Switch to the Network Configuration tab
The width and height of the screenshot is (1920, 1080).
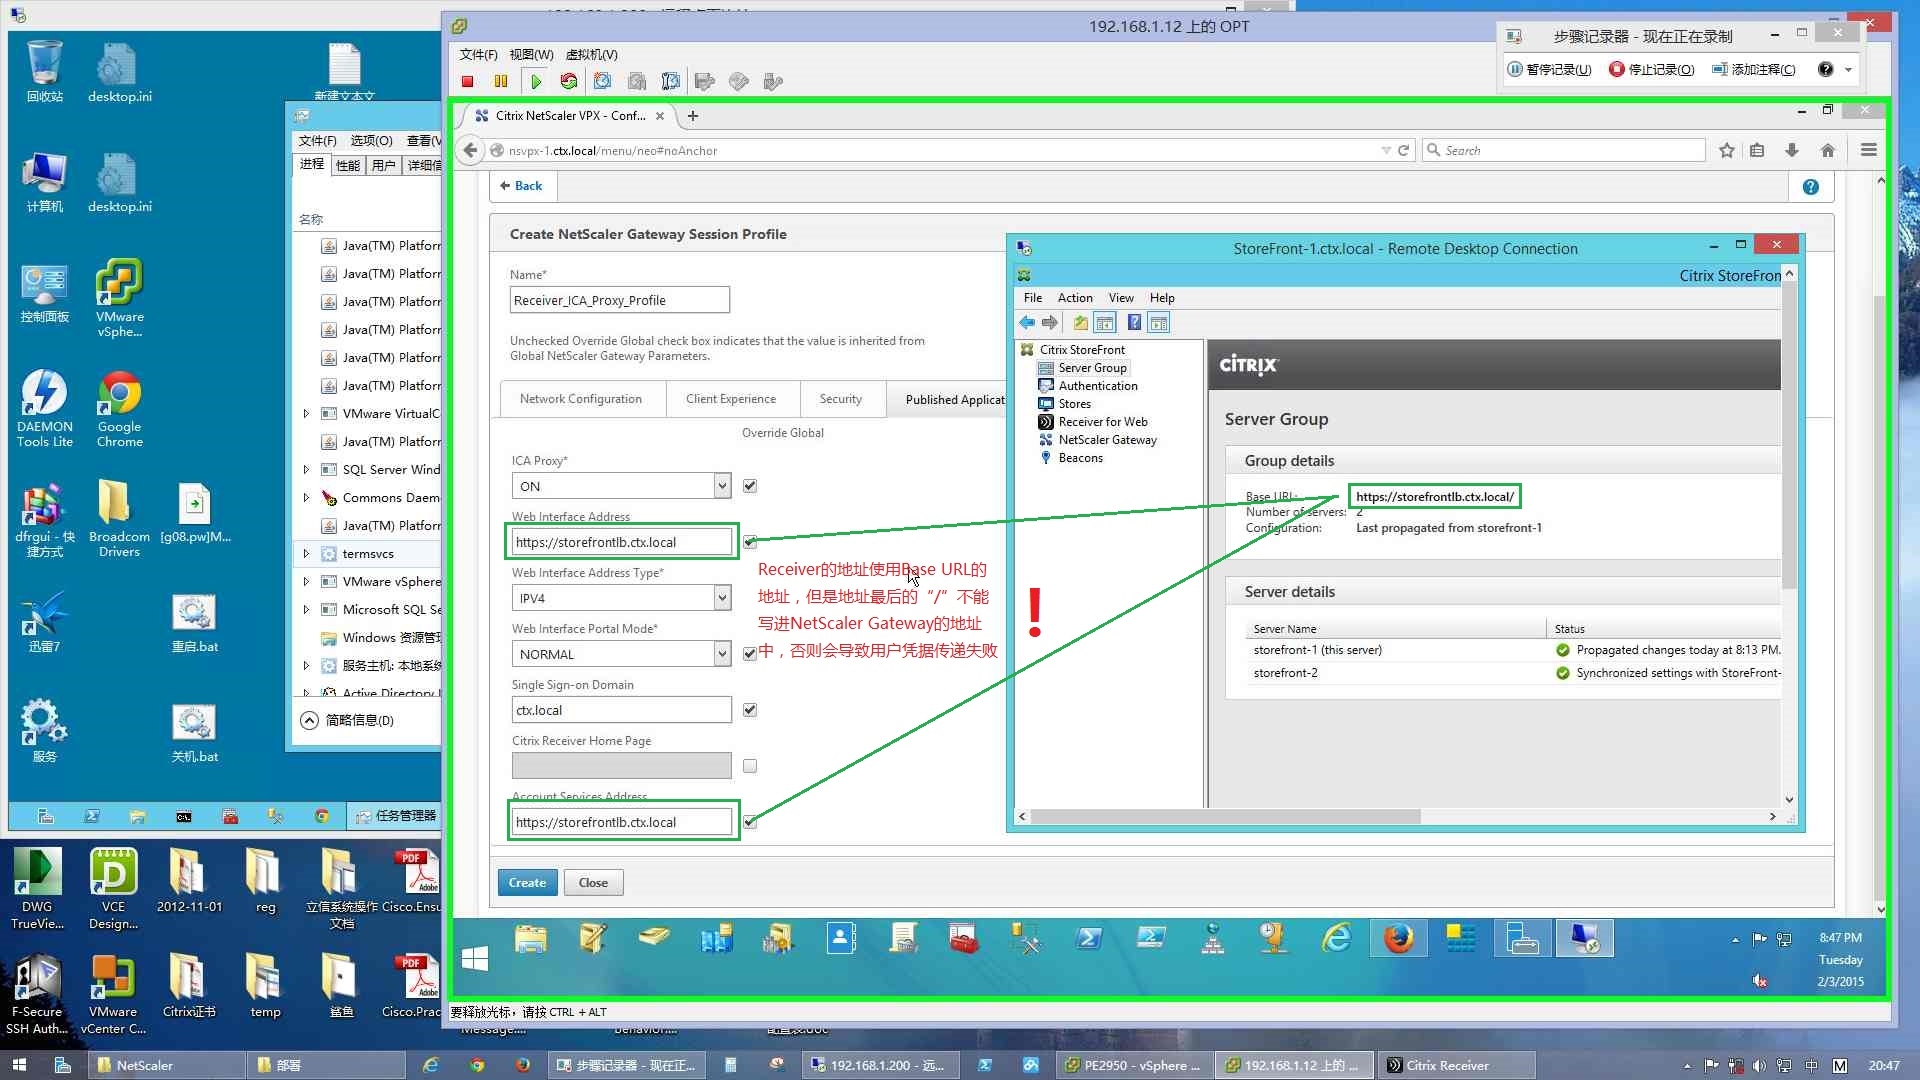tap(581, 399)
